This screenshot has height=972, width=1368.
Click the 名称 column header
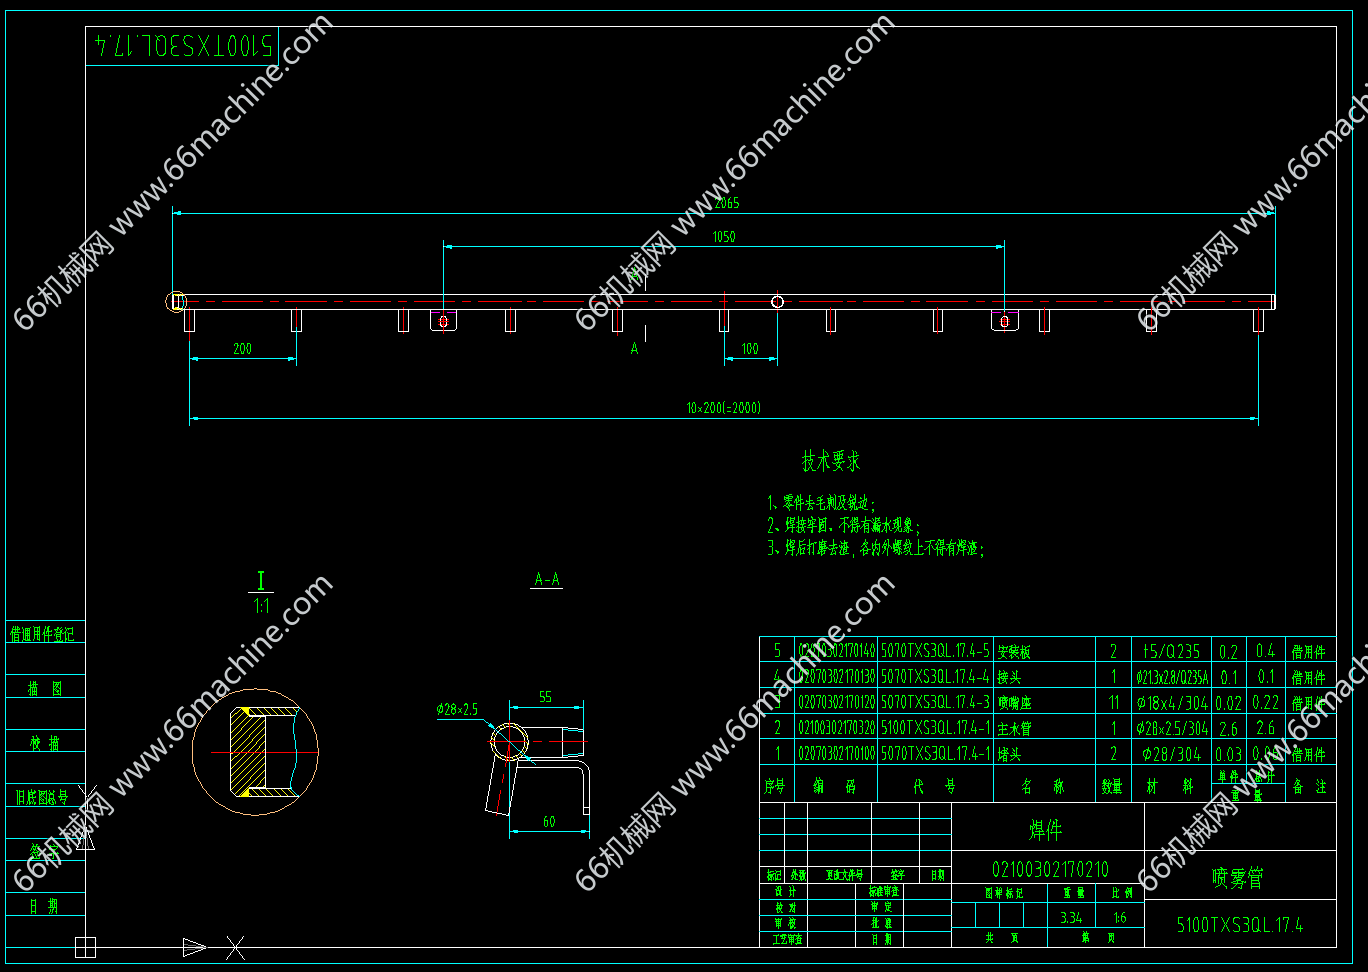pos(1043,787)
